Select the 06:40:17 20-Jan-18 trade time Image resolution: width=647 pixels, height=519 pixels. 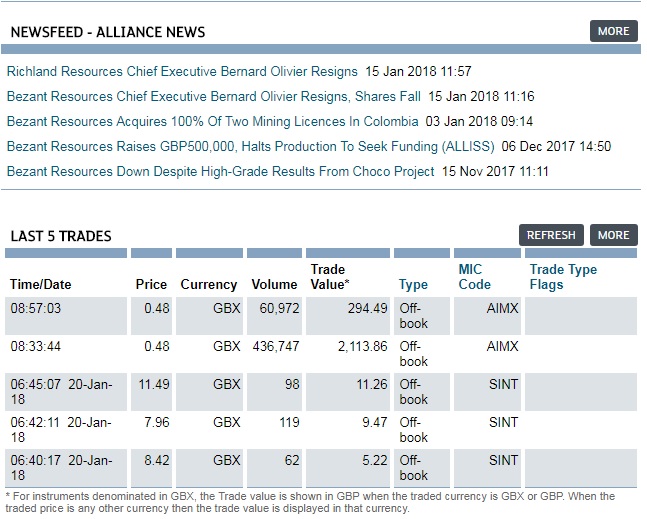coord(66,467)
